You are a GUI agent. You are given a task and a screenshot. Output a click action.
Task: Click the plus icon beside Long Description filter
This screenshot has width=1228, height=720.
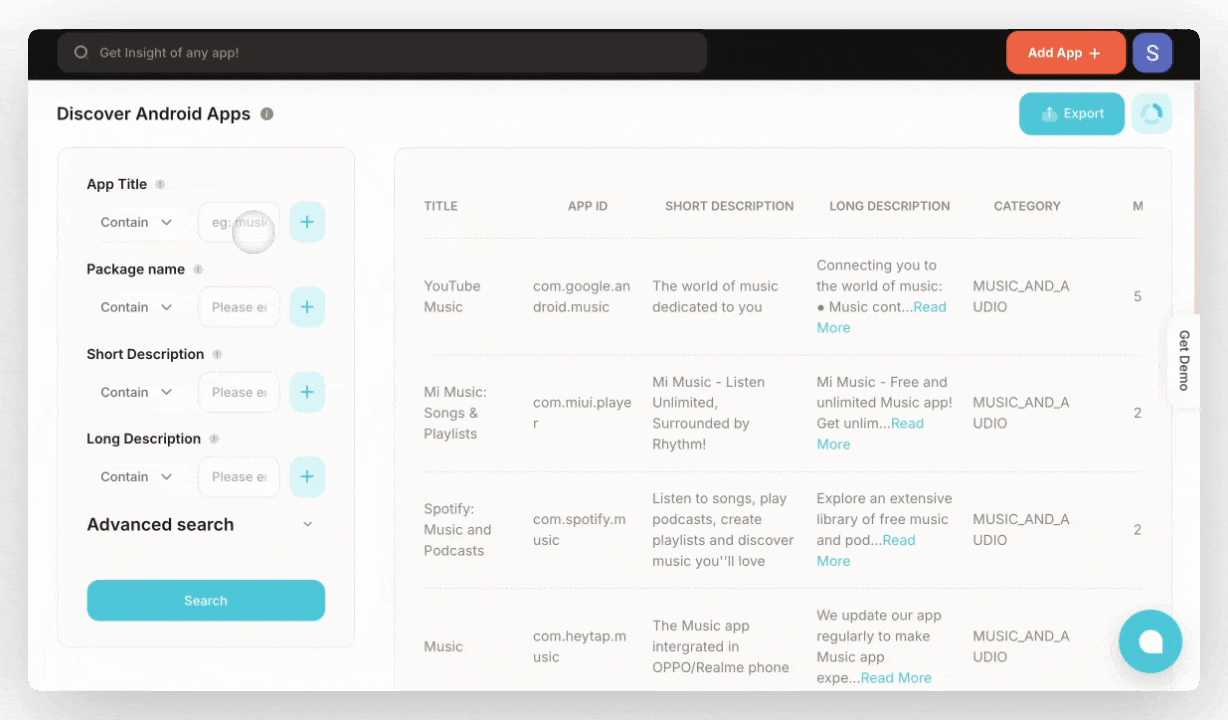(307, 476)
